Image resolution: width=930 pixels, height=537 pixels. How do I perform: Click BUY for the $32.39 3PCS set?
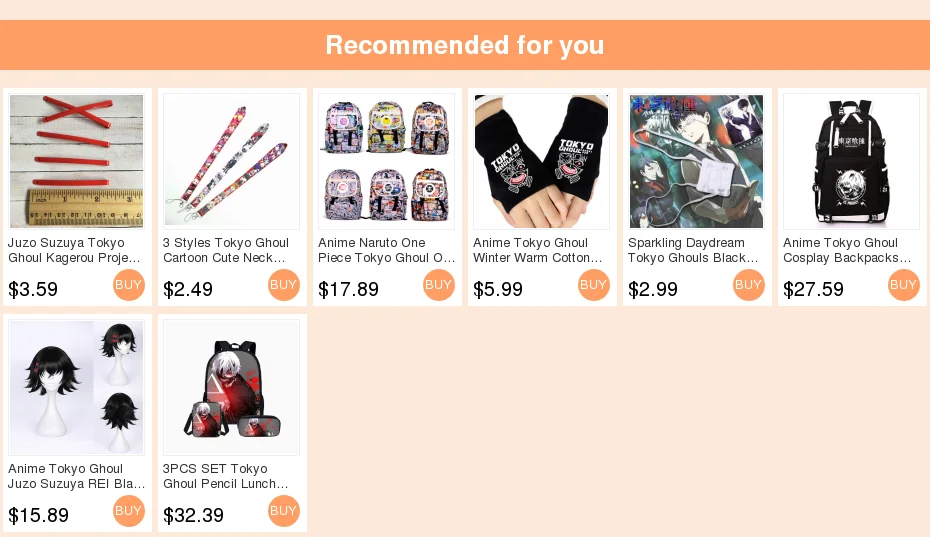point(284,511)
